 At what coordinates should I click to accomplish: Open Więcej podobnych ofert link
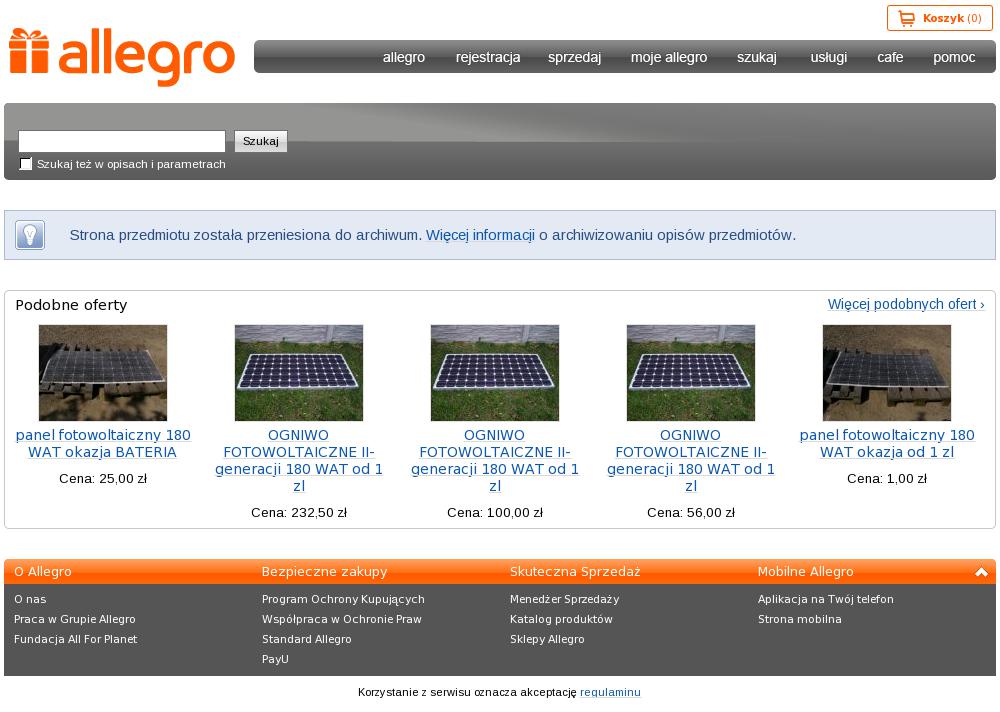click(x=906, y=304)
